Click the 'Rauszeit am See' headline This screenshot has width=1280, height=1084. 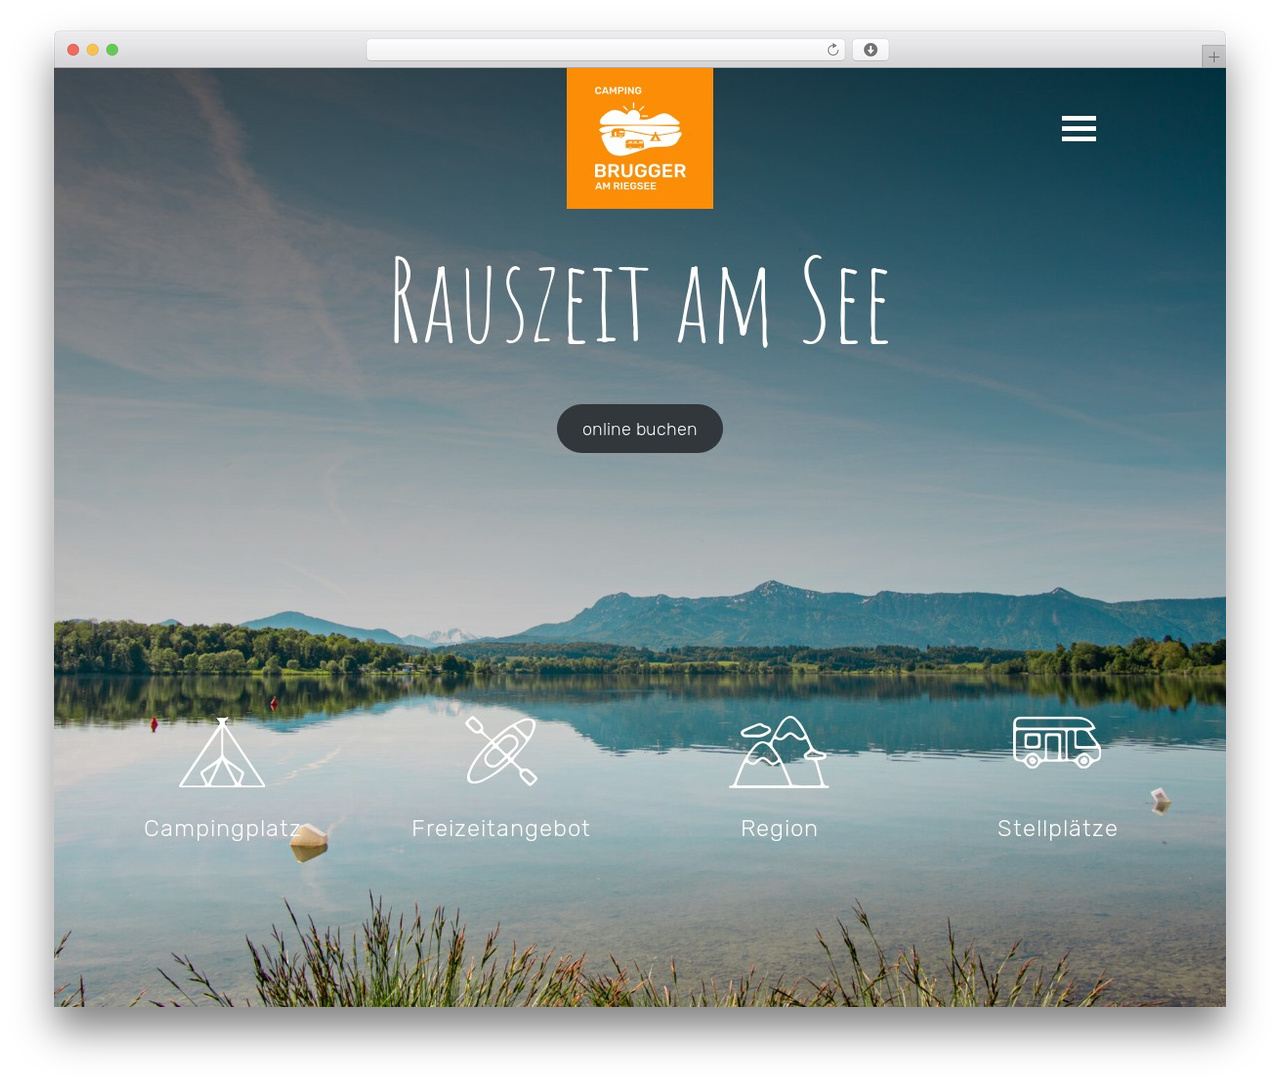click(640, 301)
